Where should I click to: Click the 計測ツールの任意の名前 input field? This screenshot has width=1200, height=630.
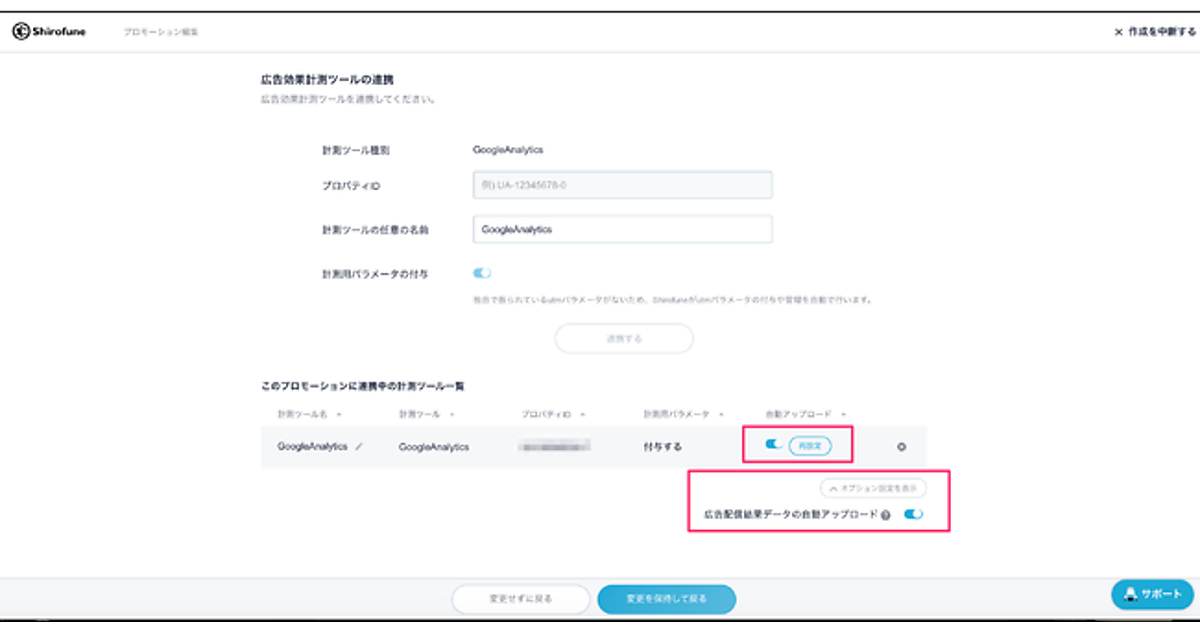tap(622, 229)
